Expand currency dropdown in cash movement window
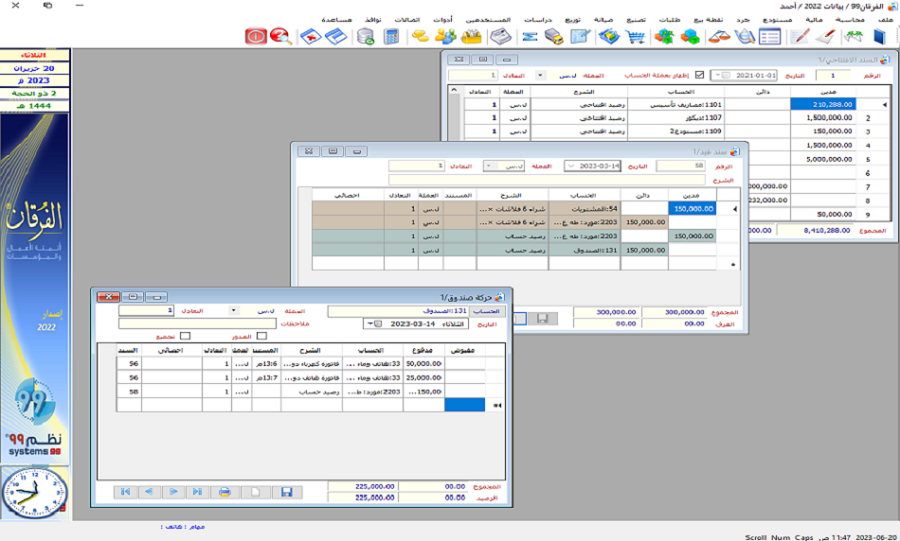The image size is (900, 541). point(234,311)
